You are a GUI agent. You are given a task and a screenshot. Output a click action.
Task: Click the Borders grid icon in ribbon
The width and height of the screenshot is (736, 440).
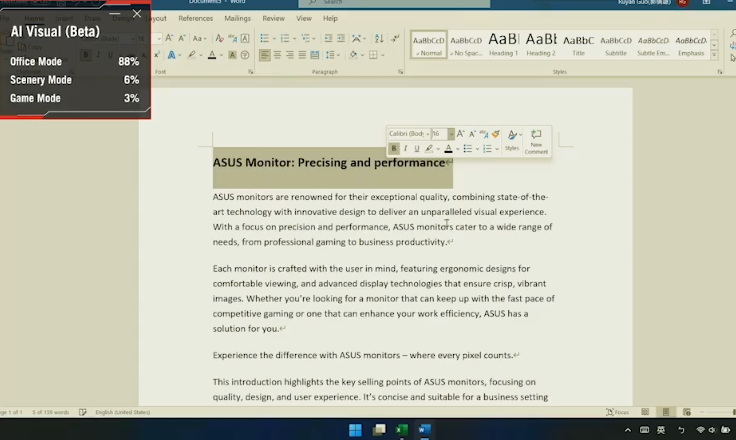373,55
